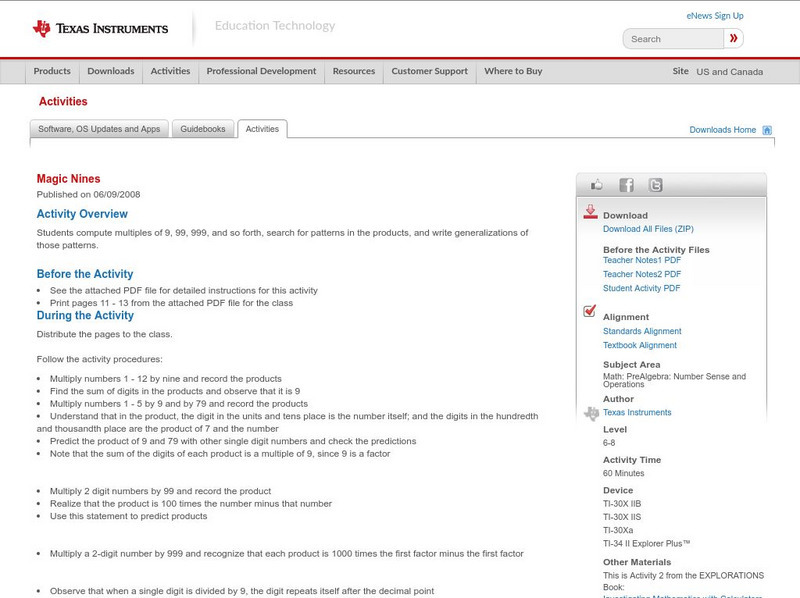
Task: Click the Activity Overview heading
Action: (82, 214)
